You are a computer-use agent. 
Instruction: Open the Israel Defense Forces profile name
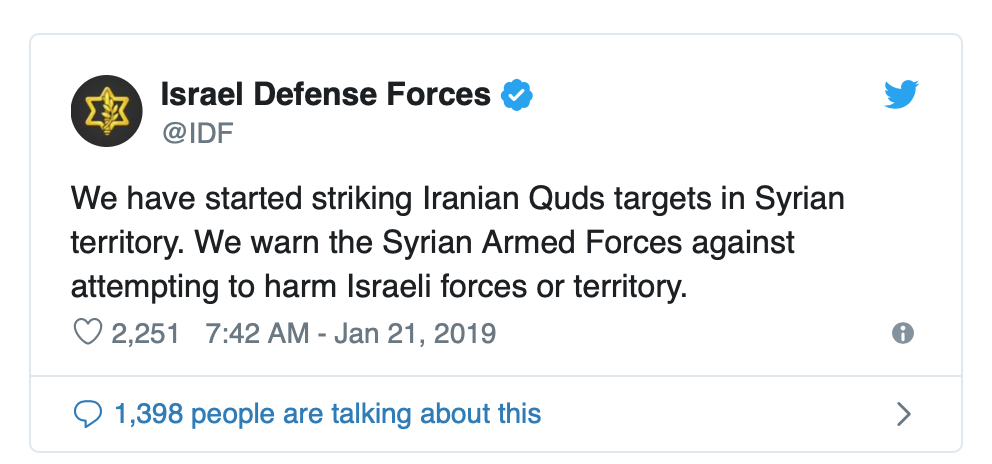click(x=325, y=95)
